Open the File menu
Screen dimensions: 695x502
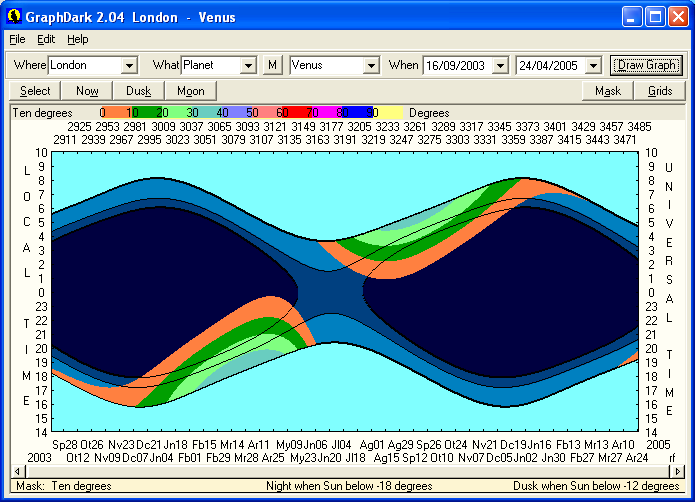click(17, 39)
